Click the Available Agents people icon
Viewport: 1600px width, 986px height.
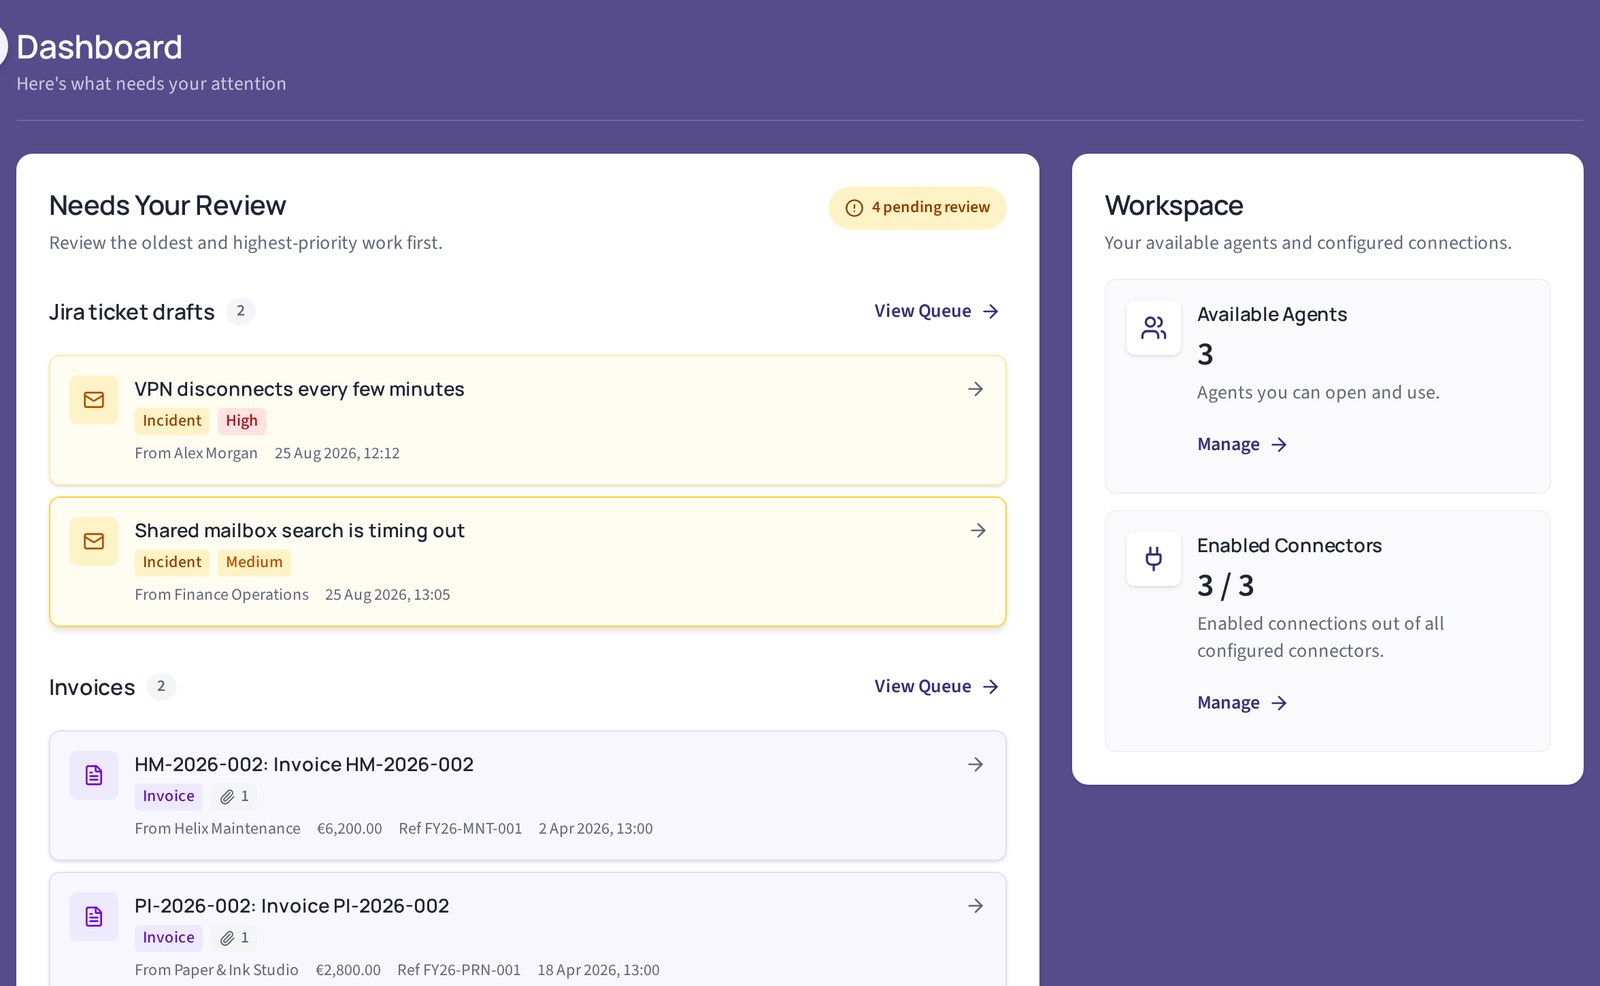coord(1154,328)
